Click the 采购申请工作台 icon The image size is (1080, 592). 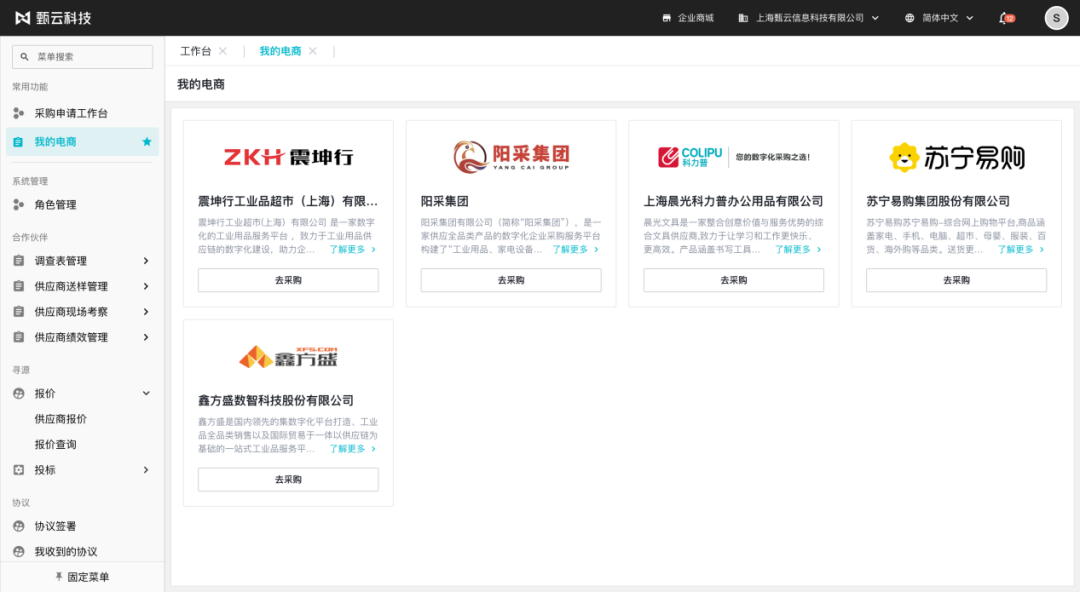click(x=19, y=113)
